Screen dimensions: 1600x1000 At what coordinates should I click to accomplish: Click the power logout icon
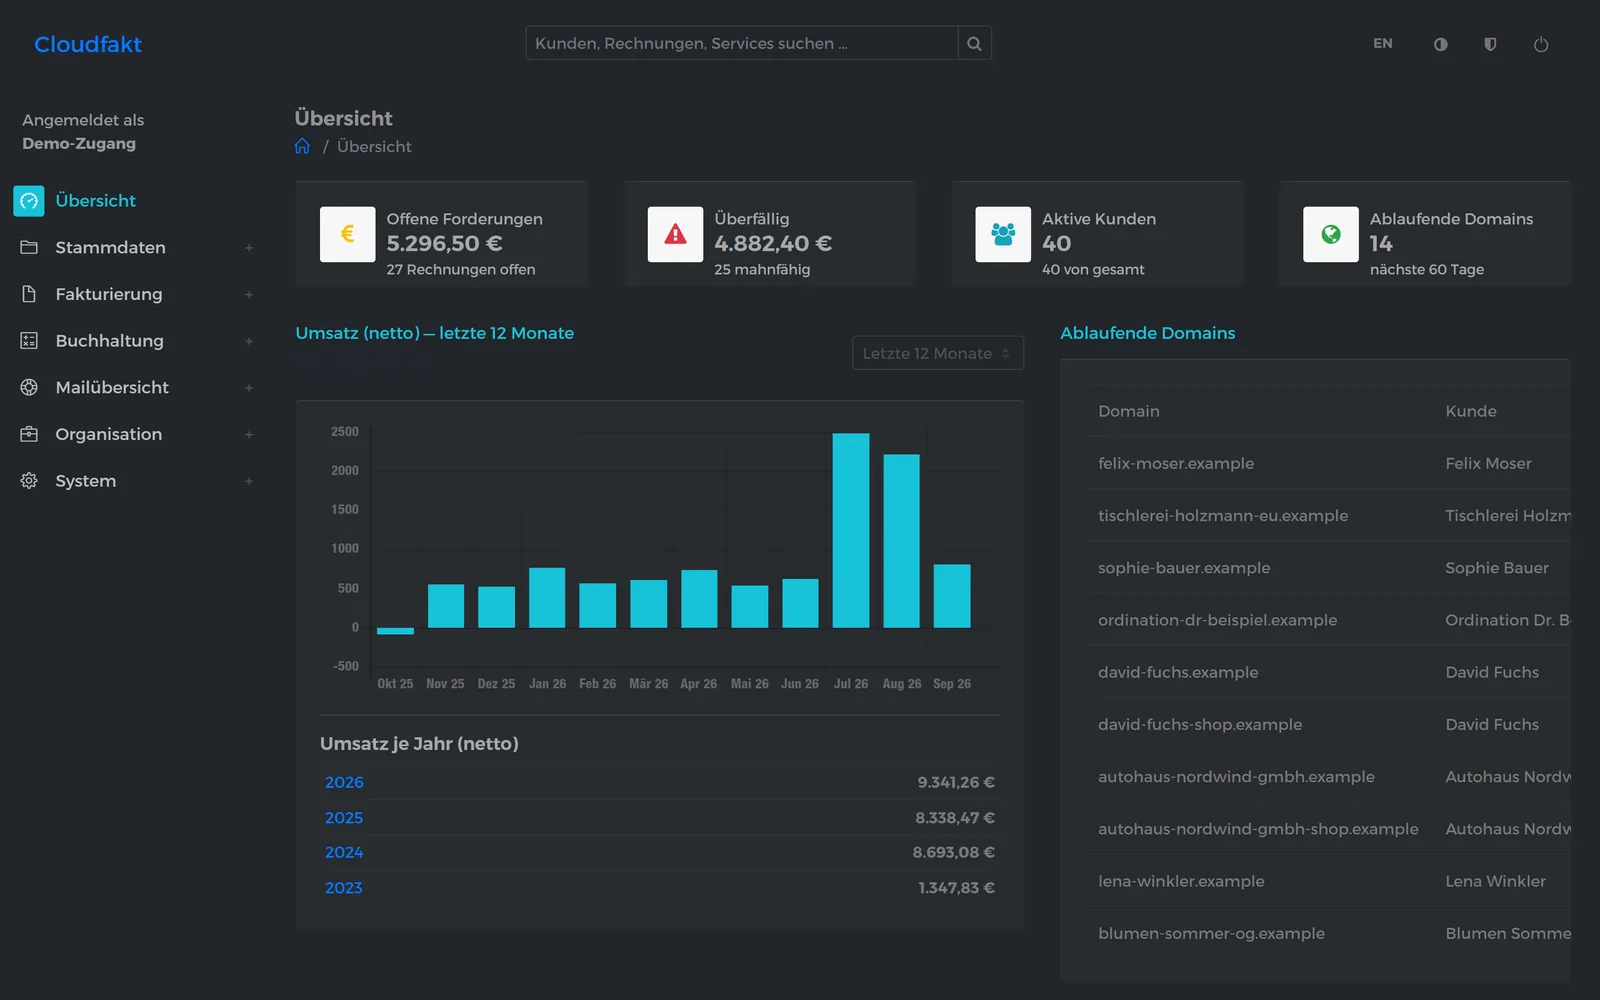click(1541, 44)
